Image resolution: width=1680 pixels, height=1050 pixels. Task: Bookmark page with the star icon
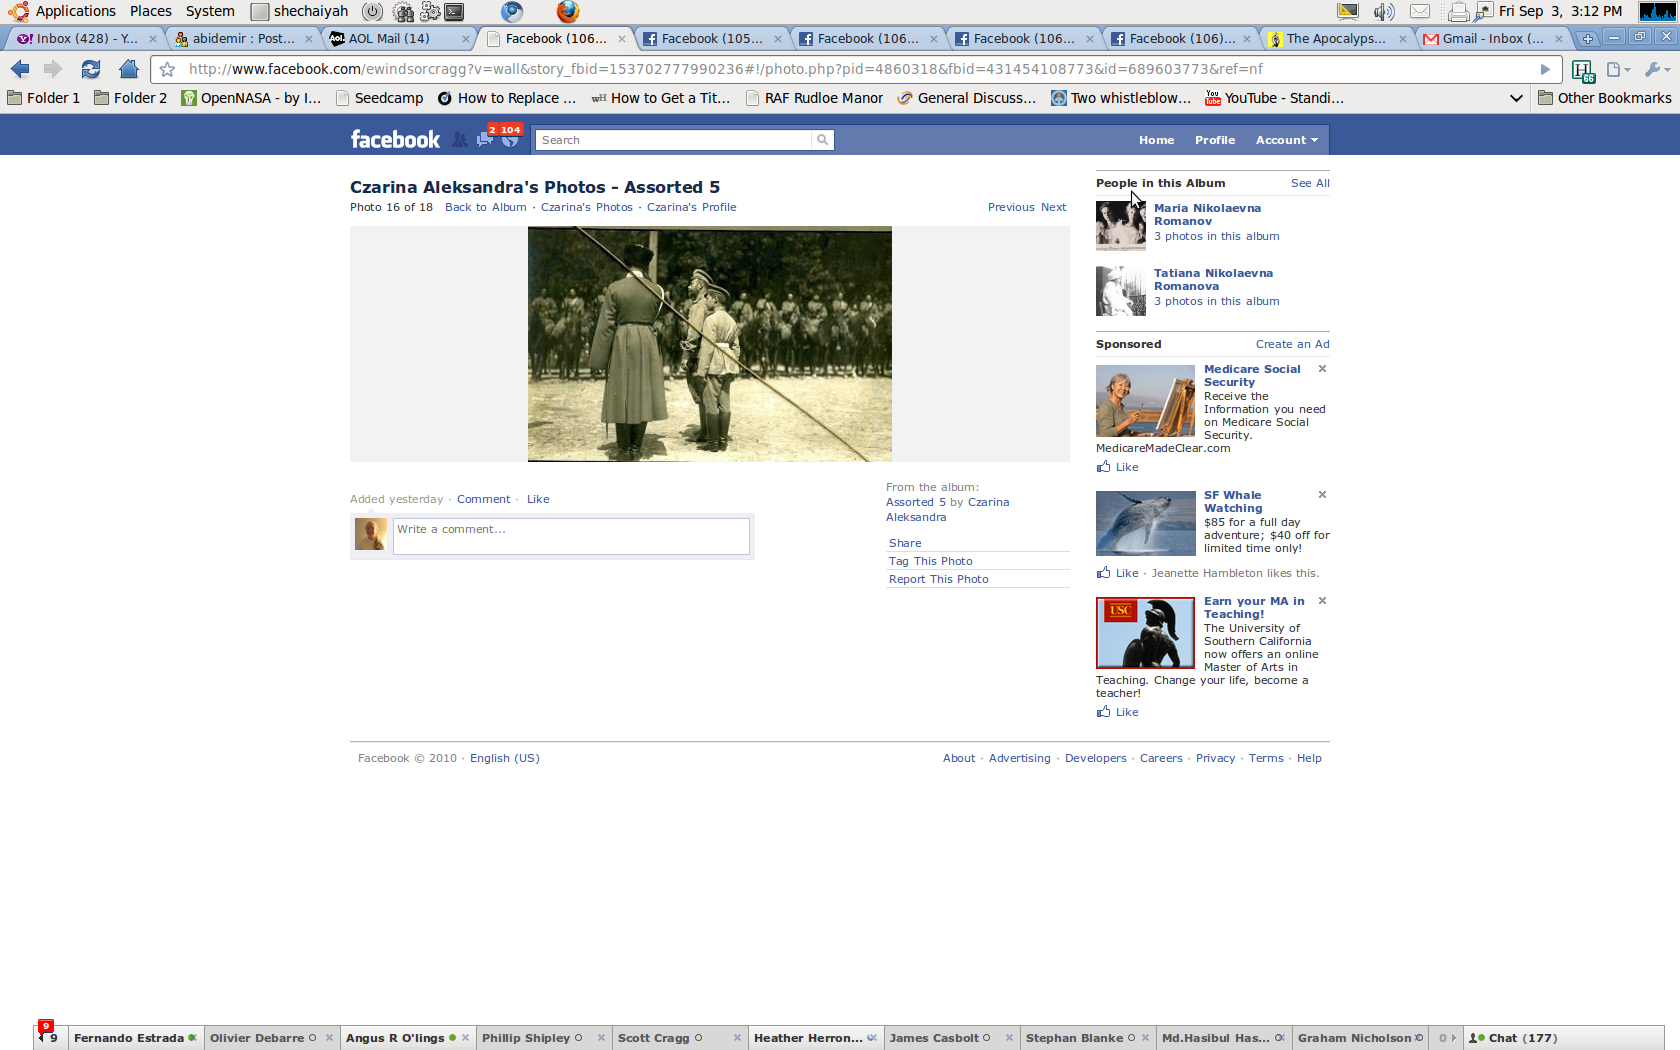click(x=168, y=69)
